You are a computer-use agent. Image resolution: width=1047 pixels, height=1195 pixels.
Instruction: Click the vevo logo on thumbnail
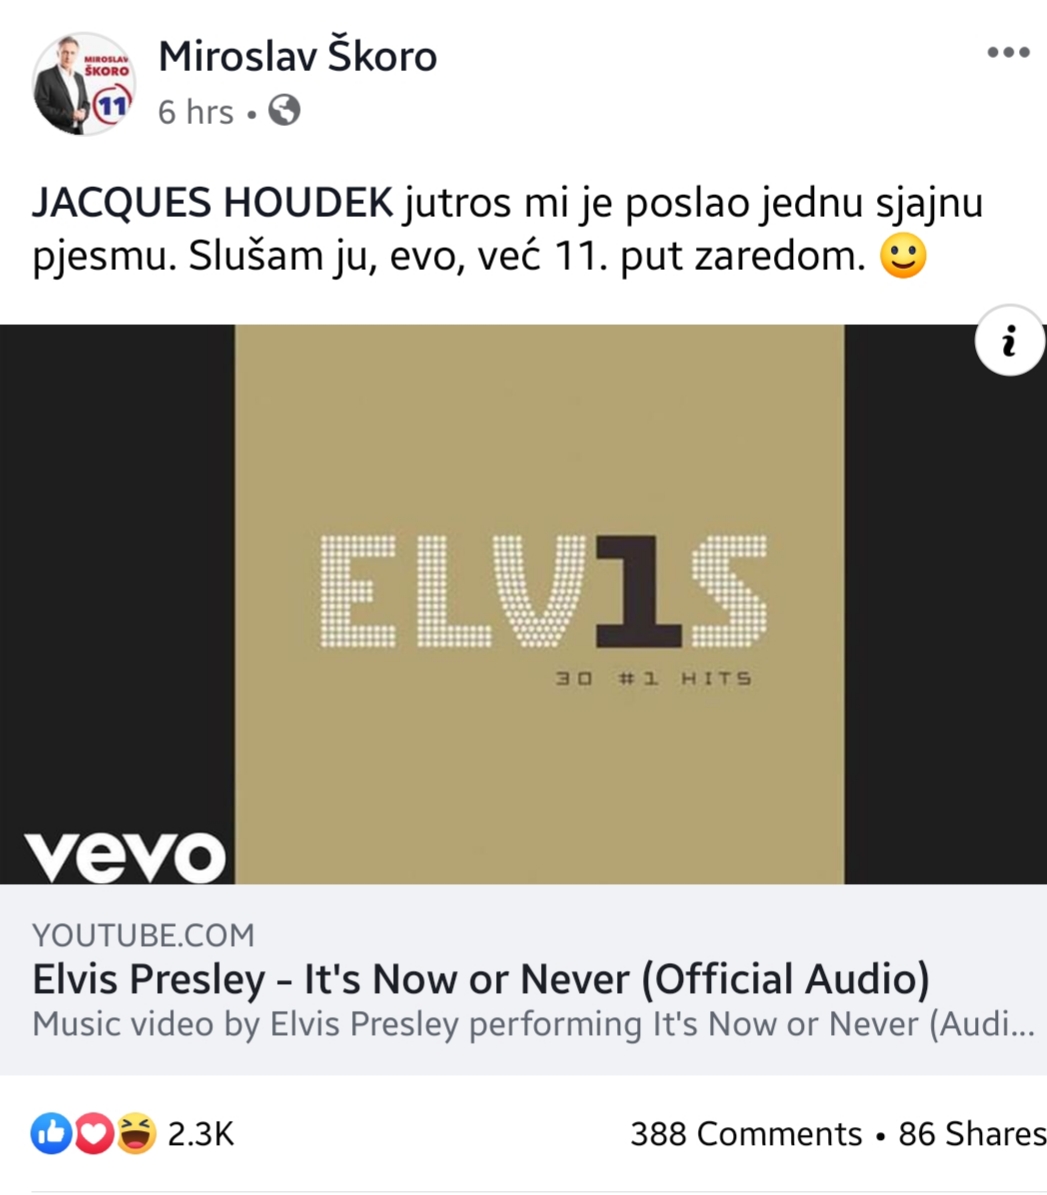125,857
